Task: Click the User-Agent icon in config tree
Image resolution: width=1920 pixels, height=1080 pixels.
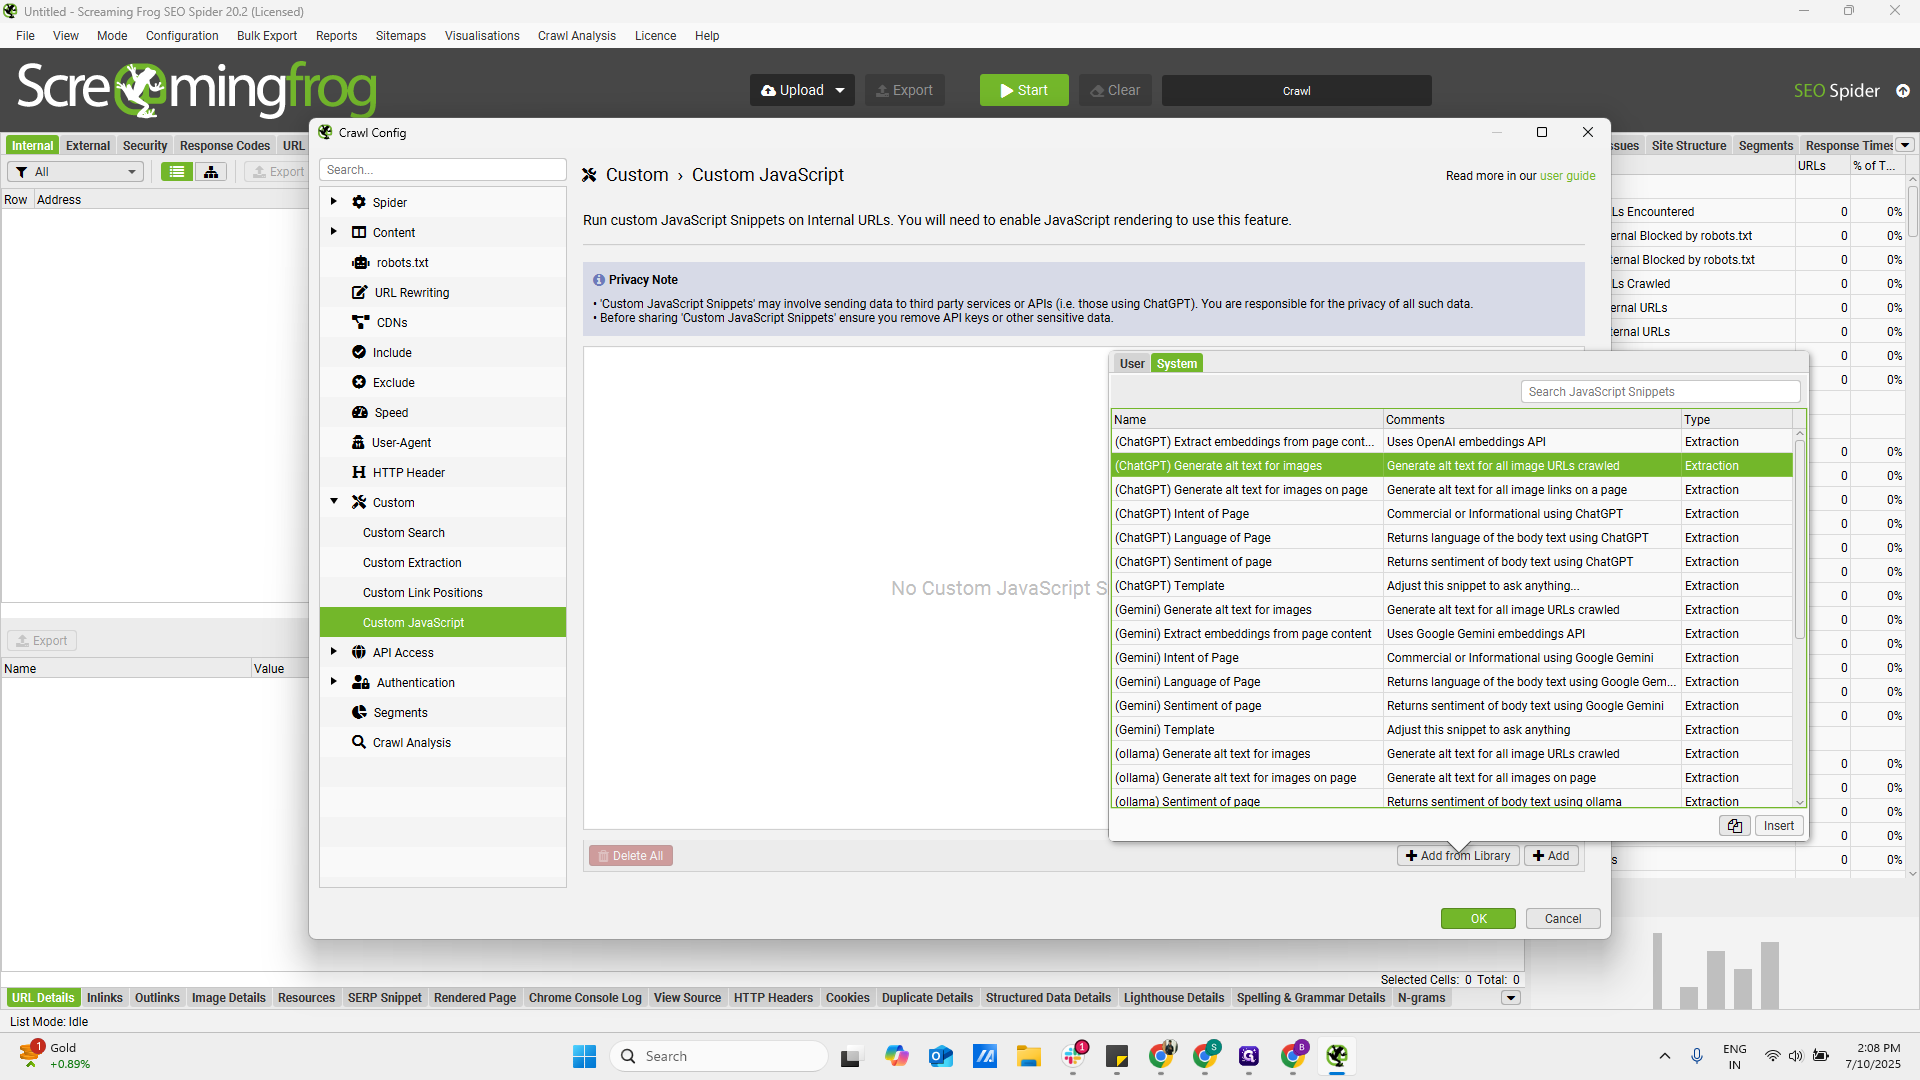Action: 358,442
